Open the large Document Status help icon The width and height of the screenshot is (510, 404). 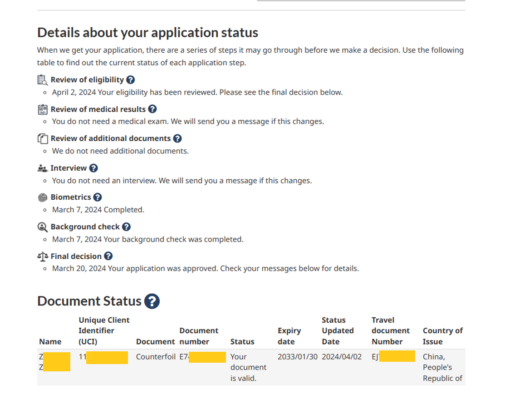point(152,301)
